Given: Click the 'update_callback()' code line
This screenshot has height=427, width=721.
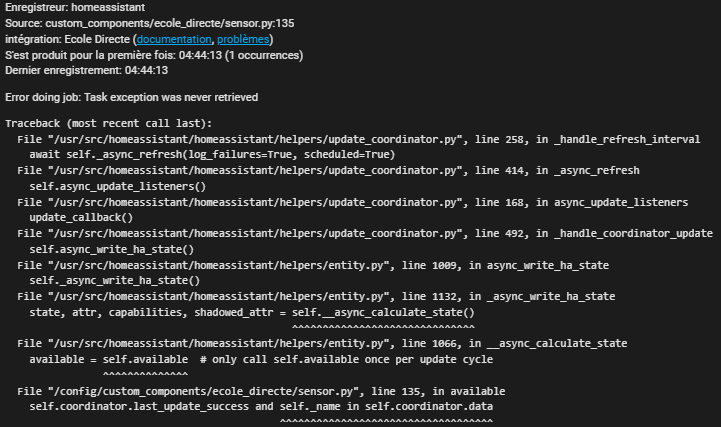Looking at the screenshot, I should (81, 217).
